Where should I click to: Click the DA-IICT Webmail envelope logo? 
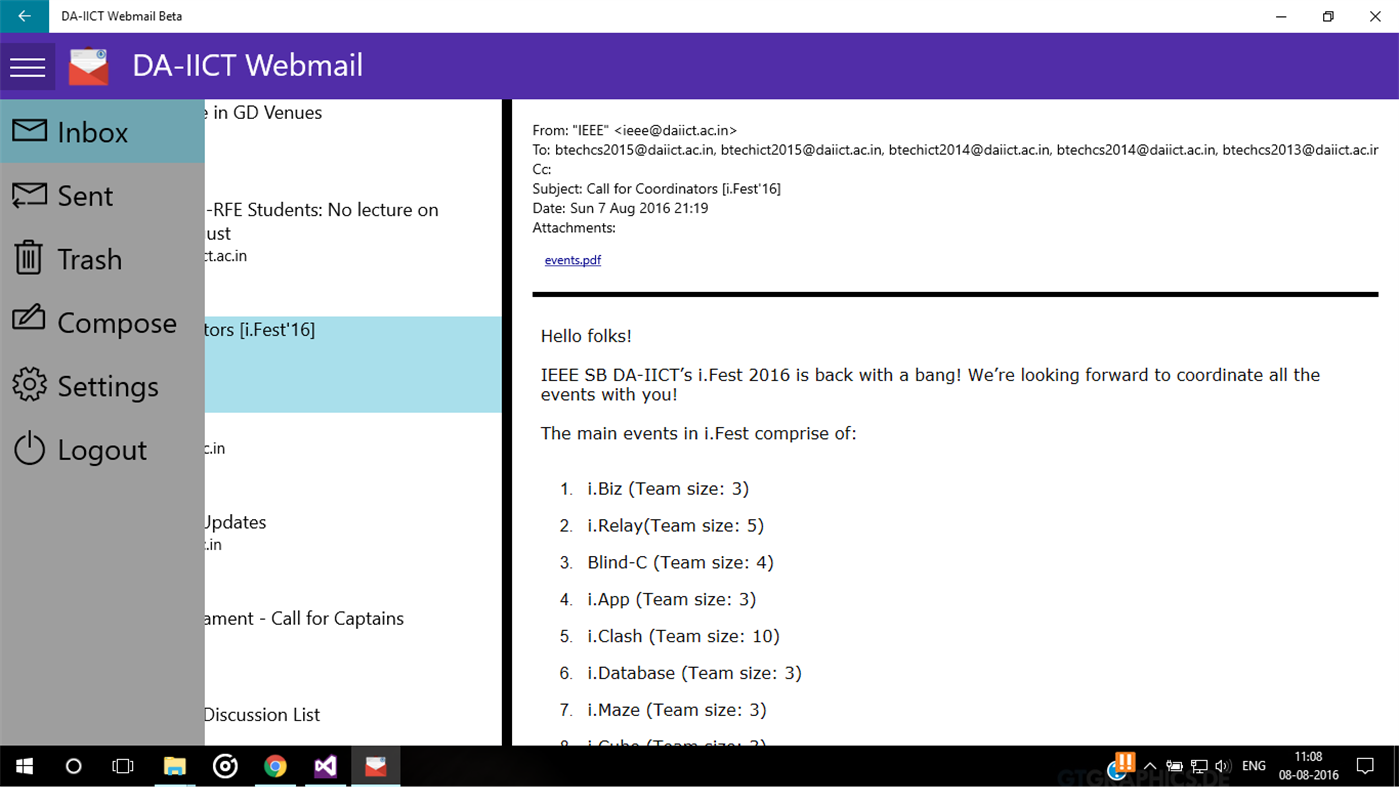pyautogui.click(x=88, y=66)
